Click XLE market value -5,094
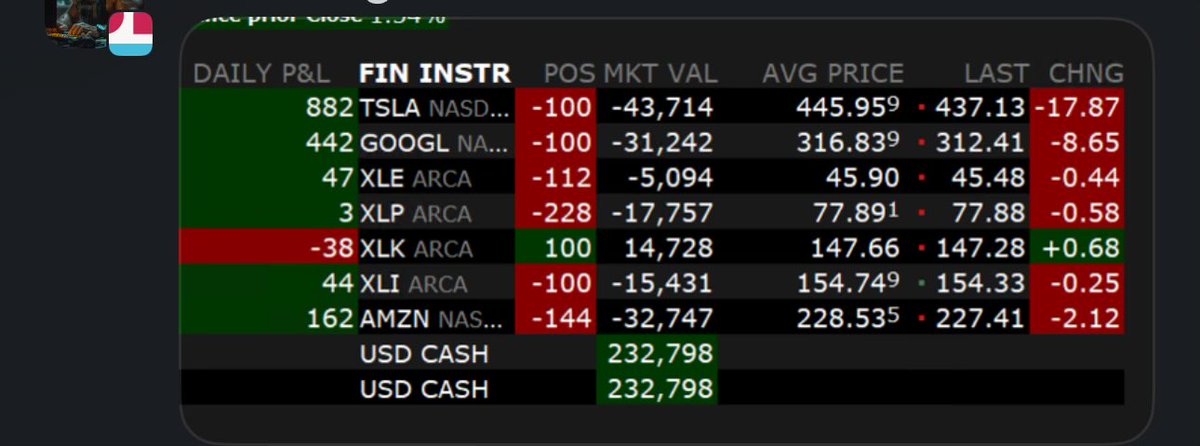This screenshot has width=1200, height=446. pos(670,177)
